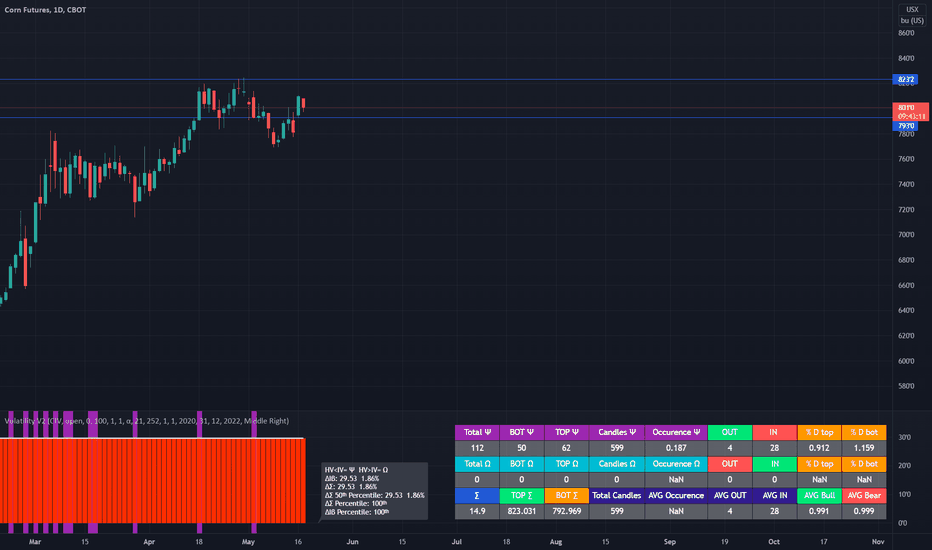Click the blue Σ header cell

[x=477, y=495]
